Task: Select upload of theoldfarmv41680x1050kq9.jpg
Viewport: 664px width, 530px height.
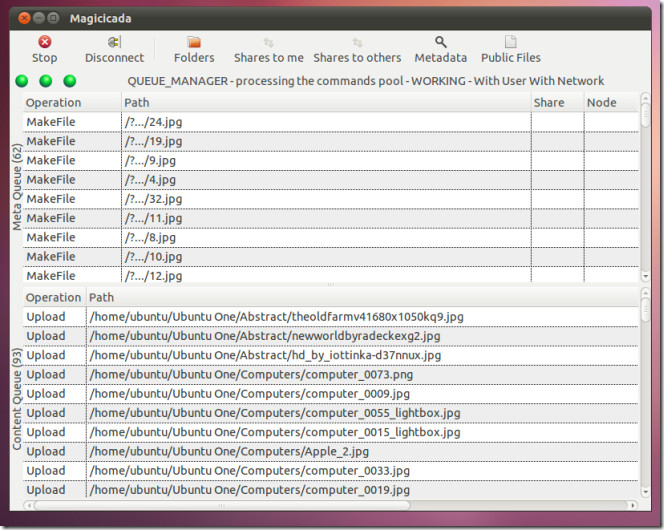Action: (x=330, y=317)
